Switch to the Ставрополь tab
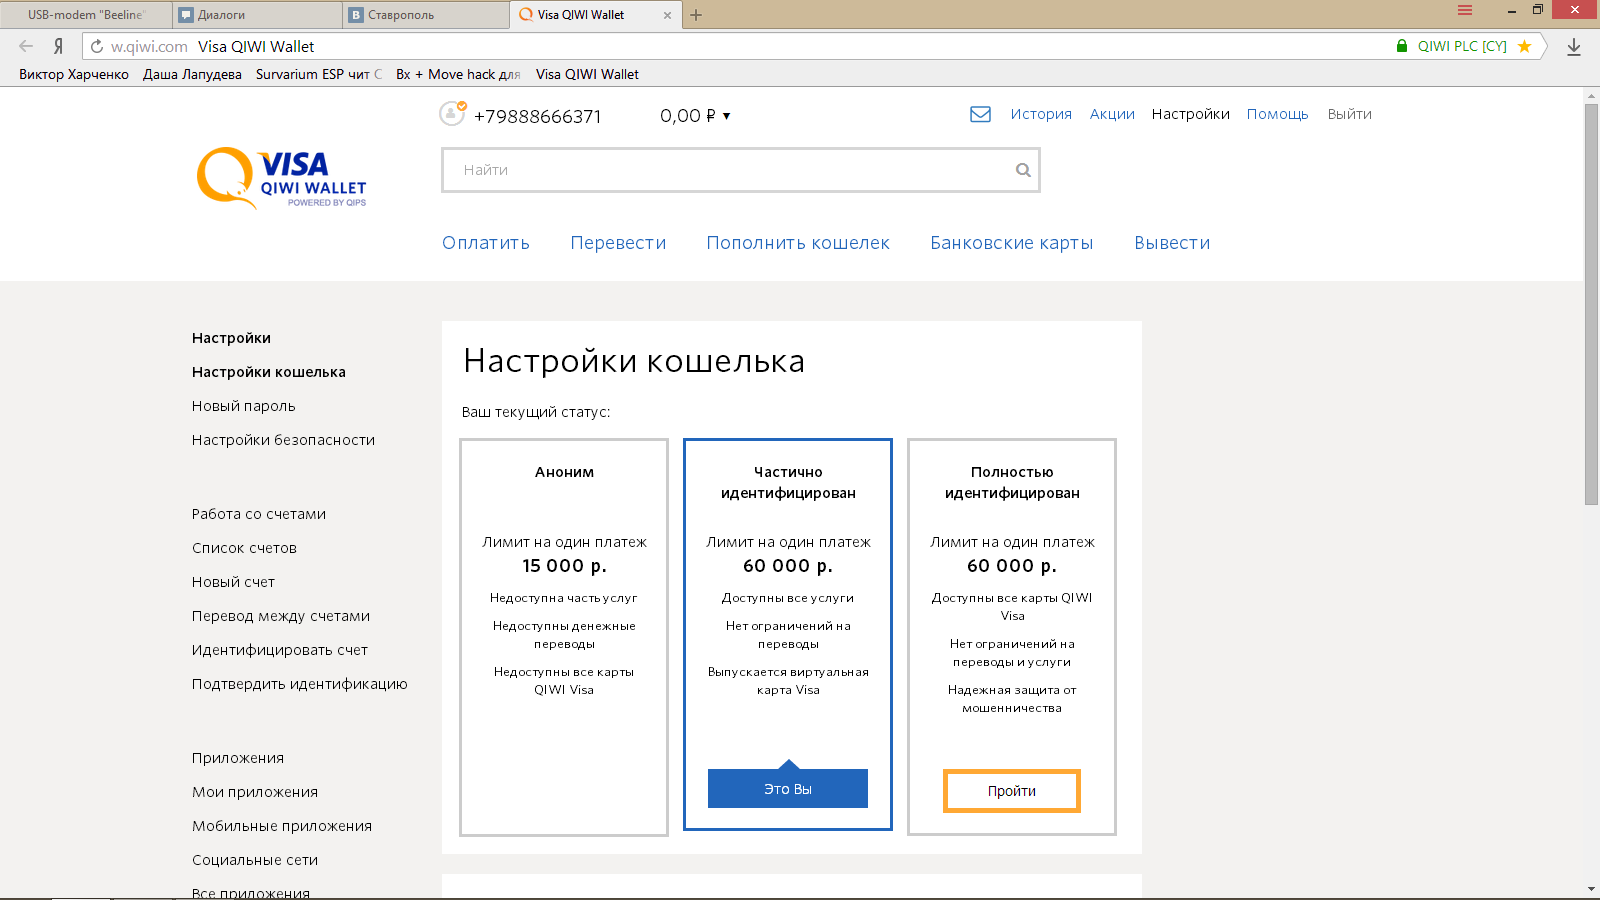 click(426, 15)
